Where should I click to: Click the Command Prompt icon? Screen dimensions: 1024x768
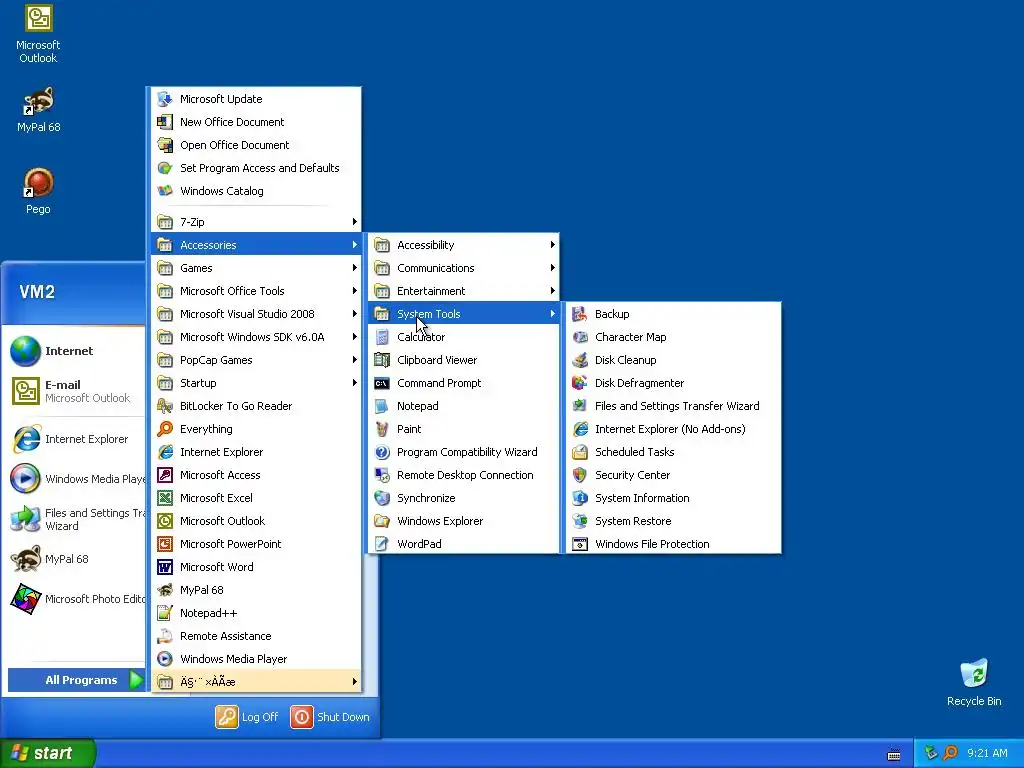[381, 383]
